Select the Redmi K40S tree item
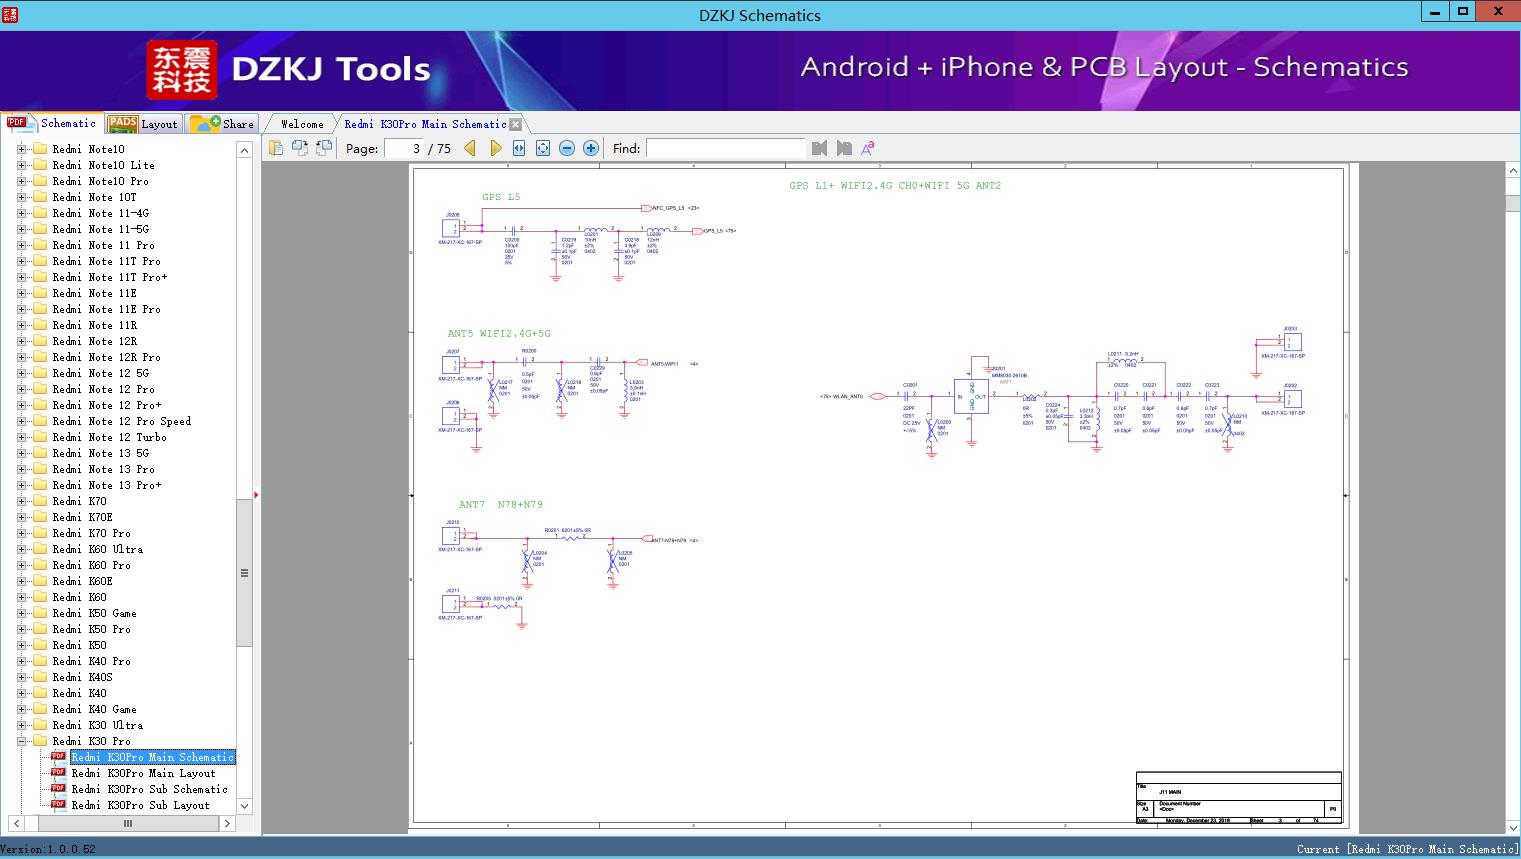 point(82,677)
